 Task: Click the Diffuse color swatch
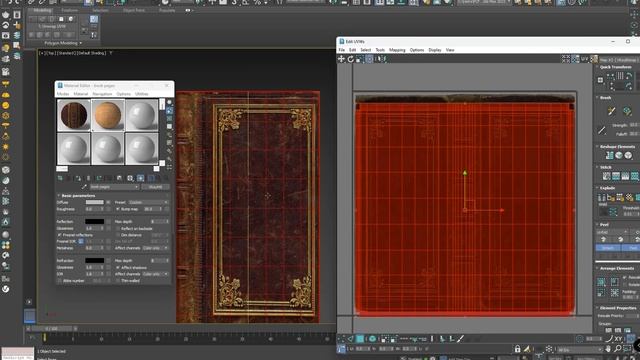(95, 202)
